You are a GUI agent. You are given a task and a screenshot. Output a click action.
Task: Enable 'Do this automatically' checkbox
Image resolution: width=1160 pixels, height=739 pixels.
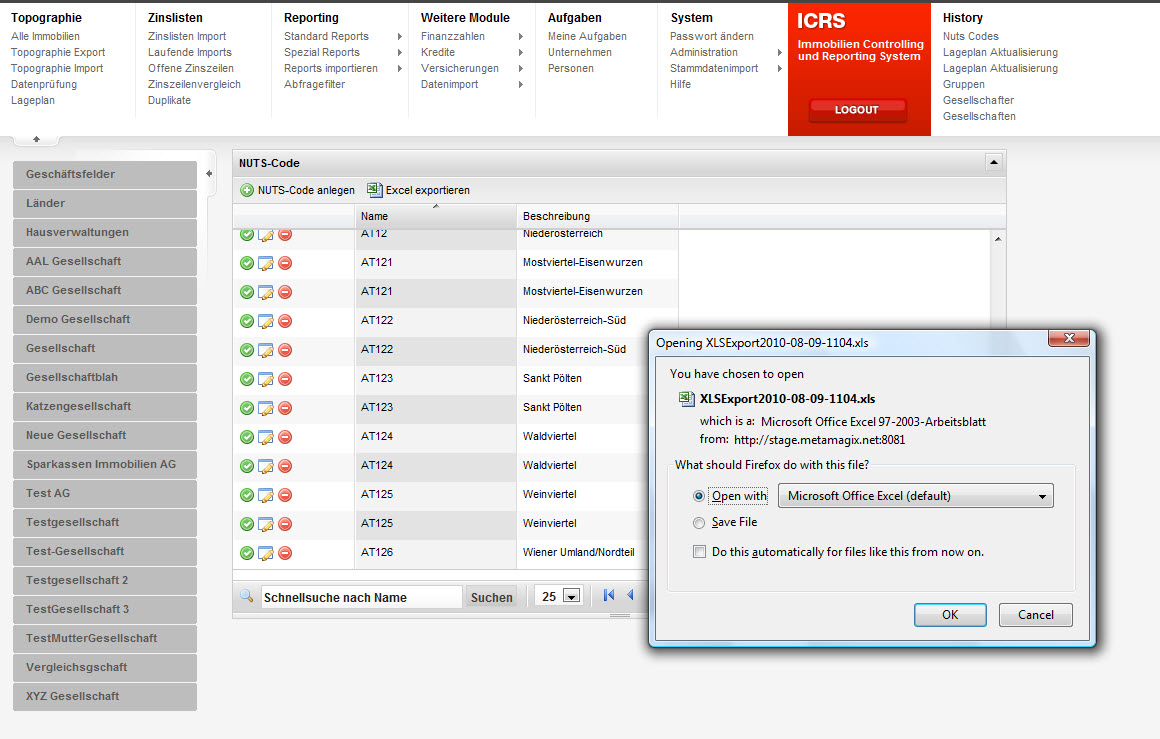699,552
